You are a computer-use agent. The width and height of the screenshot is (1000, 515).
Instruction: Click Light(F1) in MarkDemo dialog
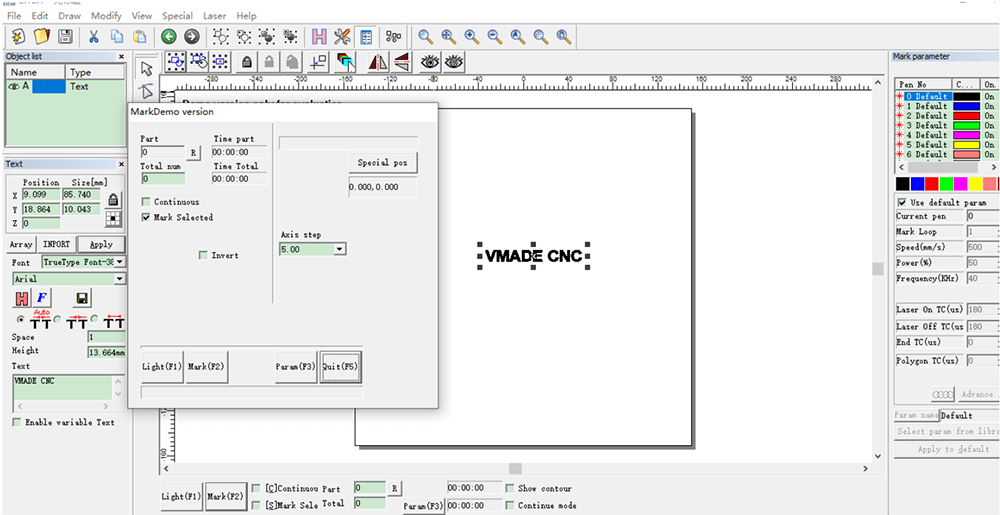coord(162,367)
